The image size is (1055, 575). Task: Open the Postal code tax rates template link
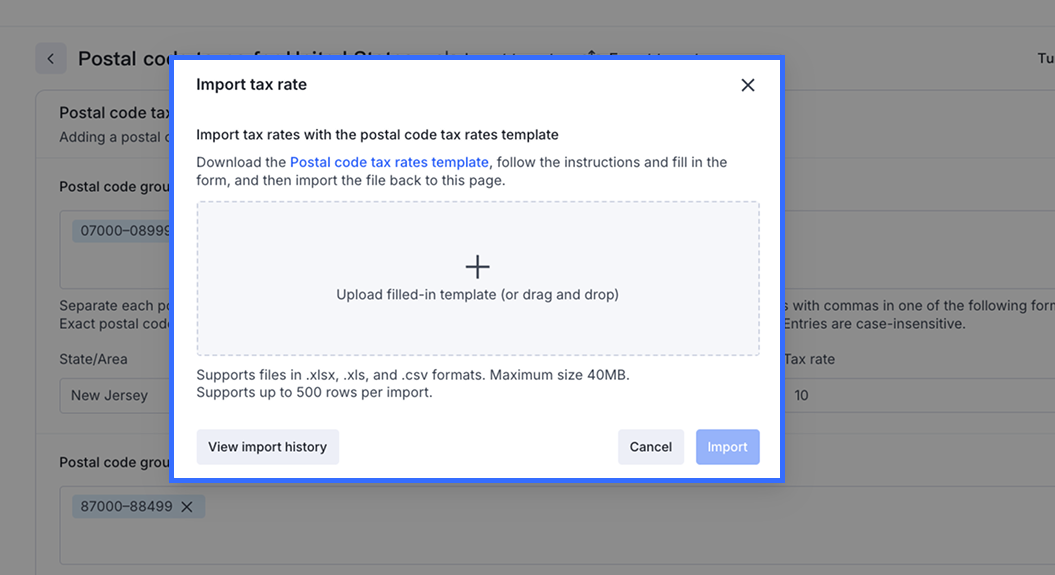[389, 162]
